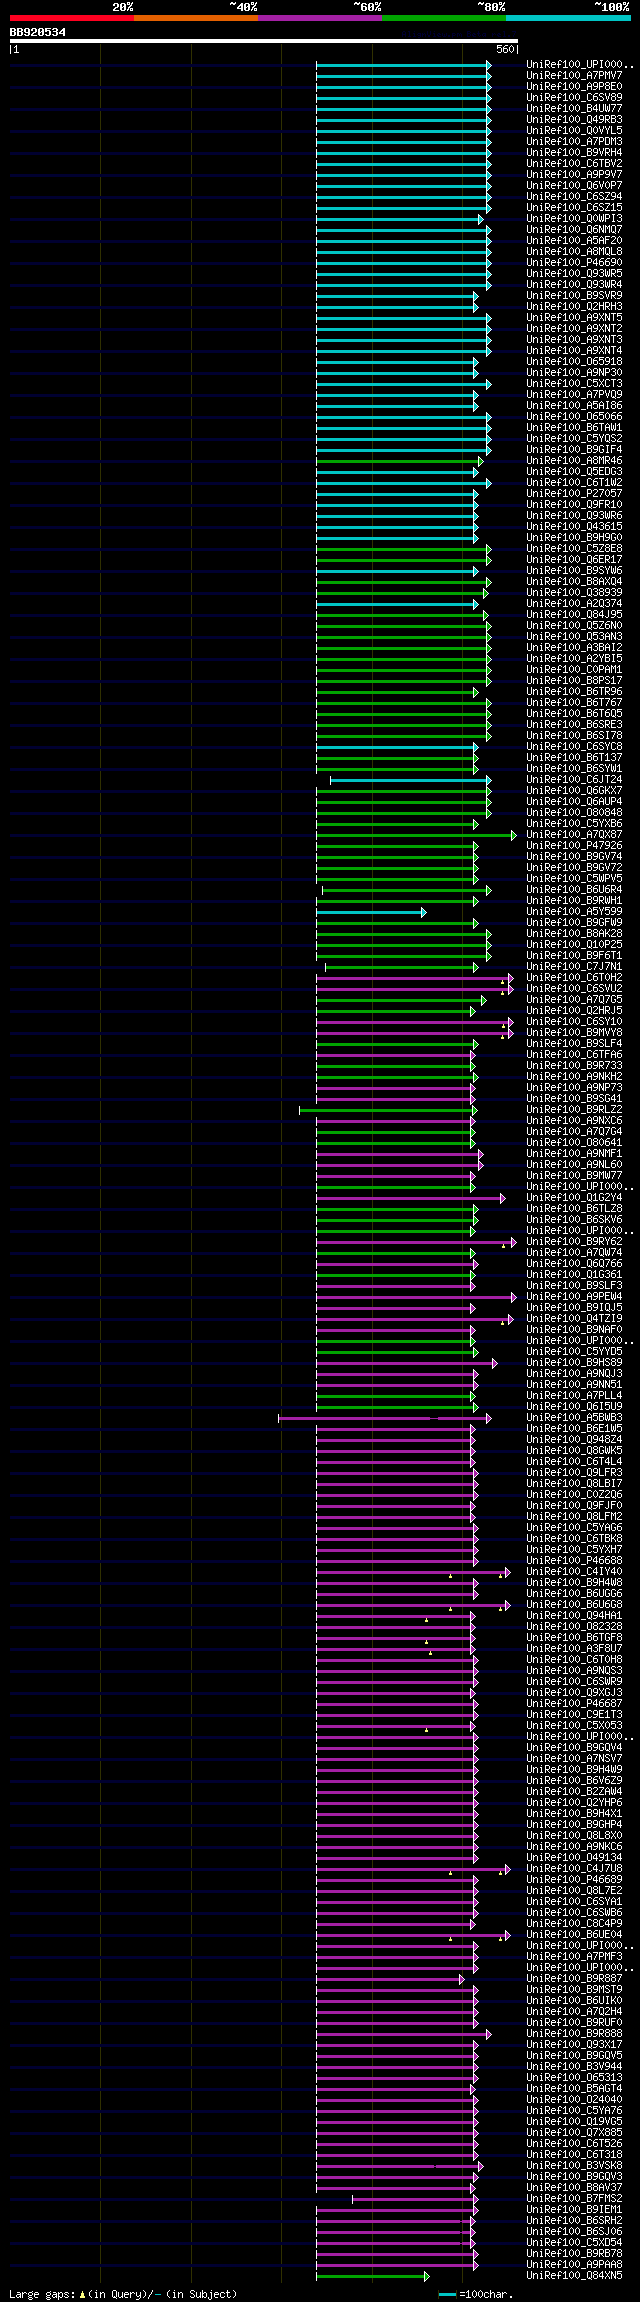Open the hit UniRef100_C0Z2Q6

click(x=574, y=1494)
